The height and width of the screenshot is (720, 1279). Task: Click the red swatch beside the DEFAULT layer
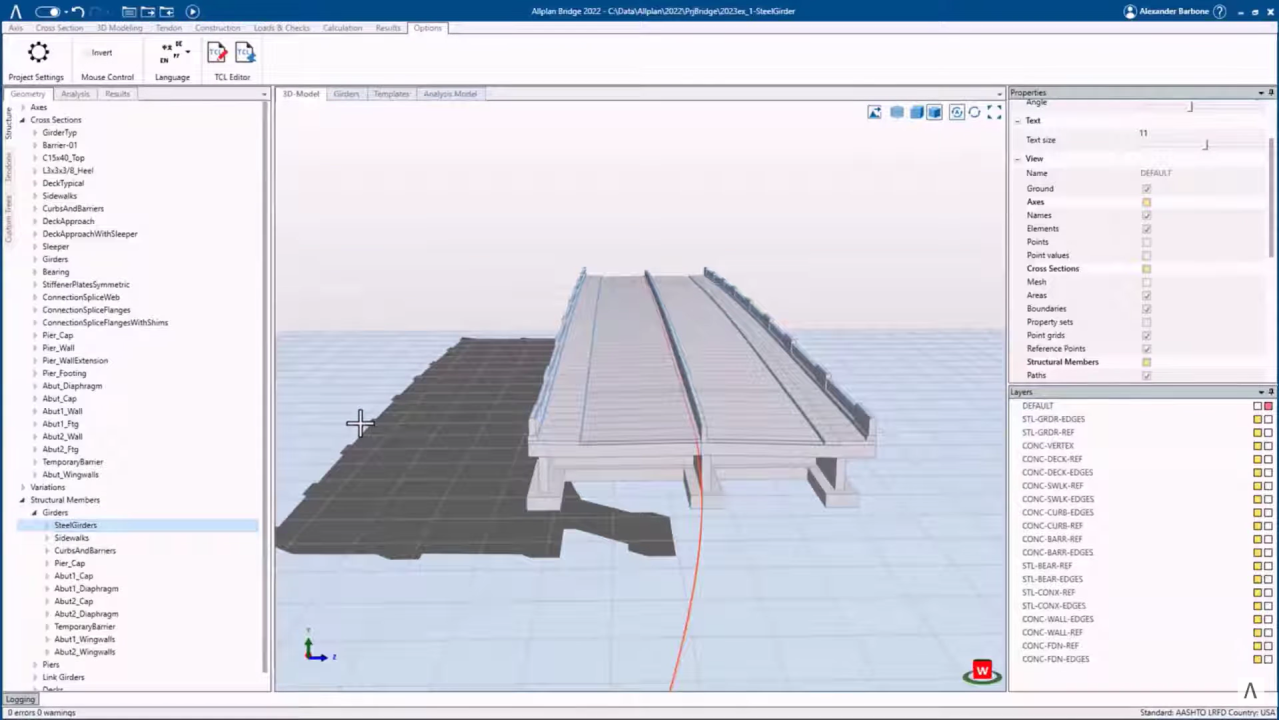(x=1268, y=405)
